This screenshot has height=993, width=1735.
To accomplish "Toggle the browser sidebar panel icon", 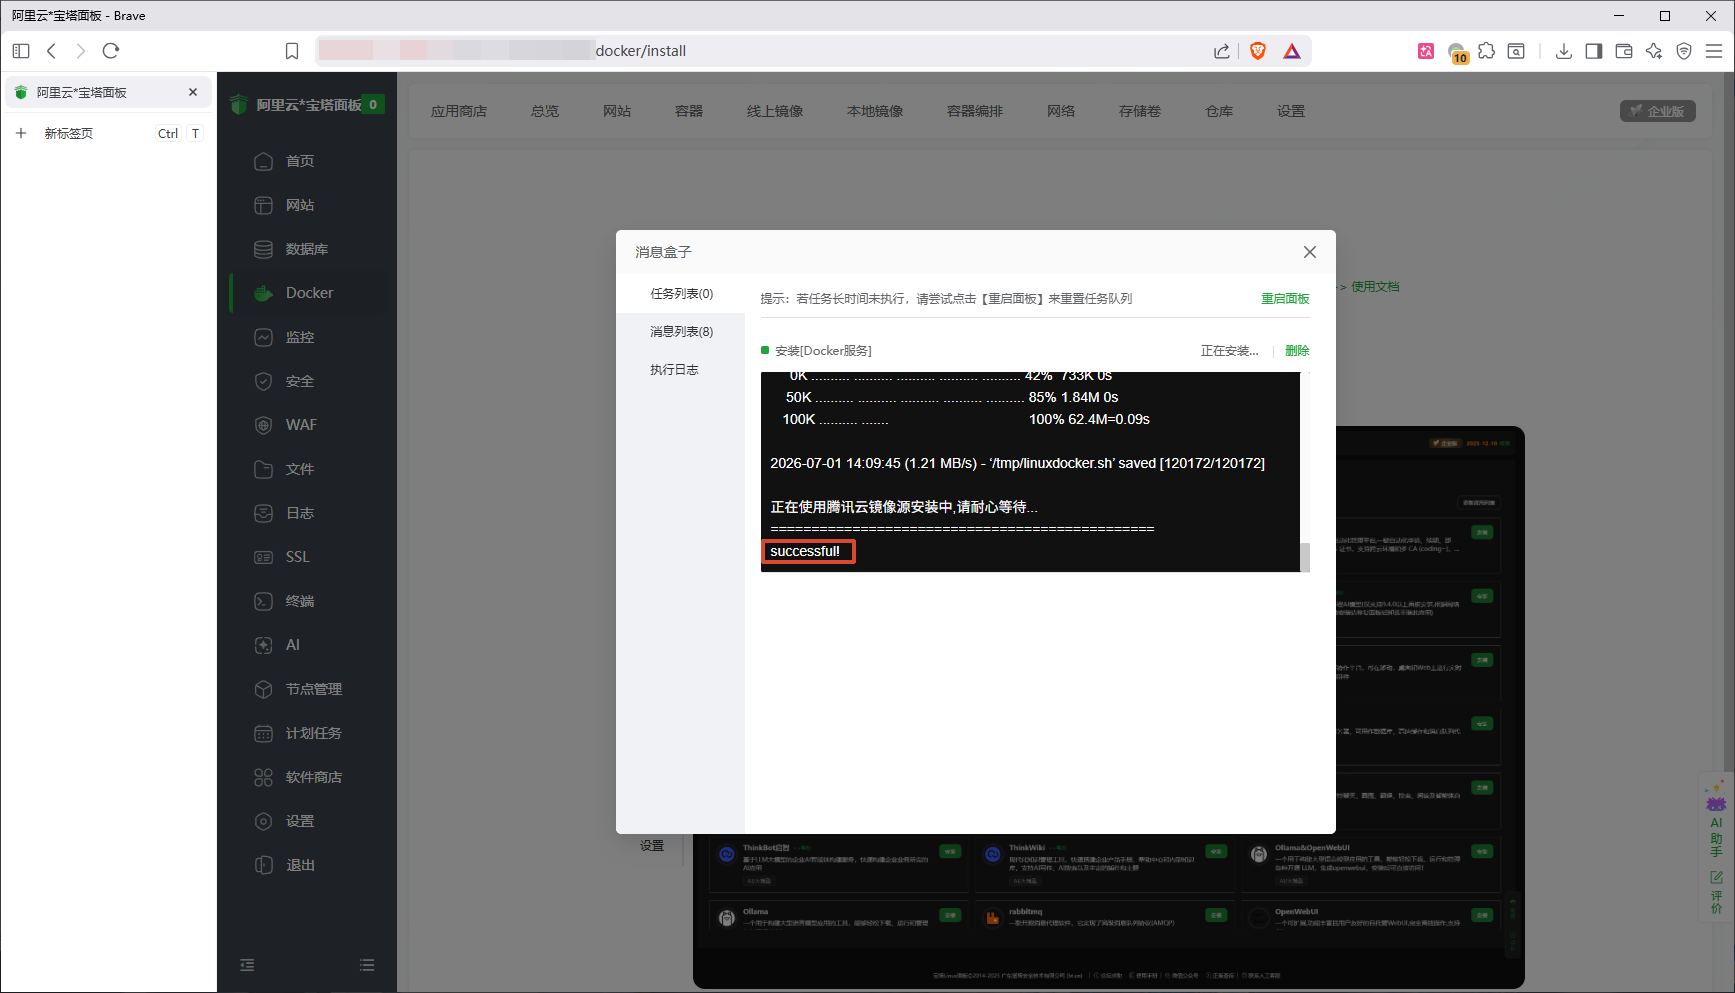I will click(1594, 51).
